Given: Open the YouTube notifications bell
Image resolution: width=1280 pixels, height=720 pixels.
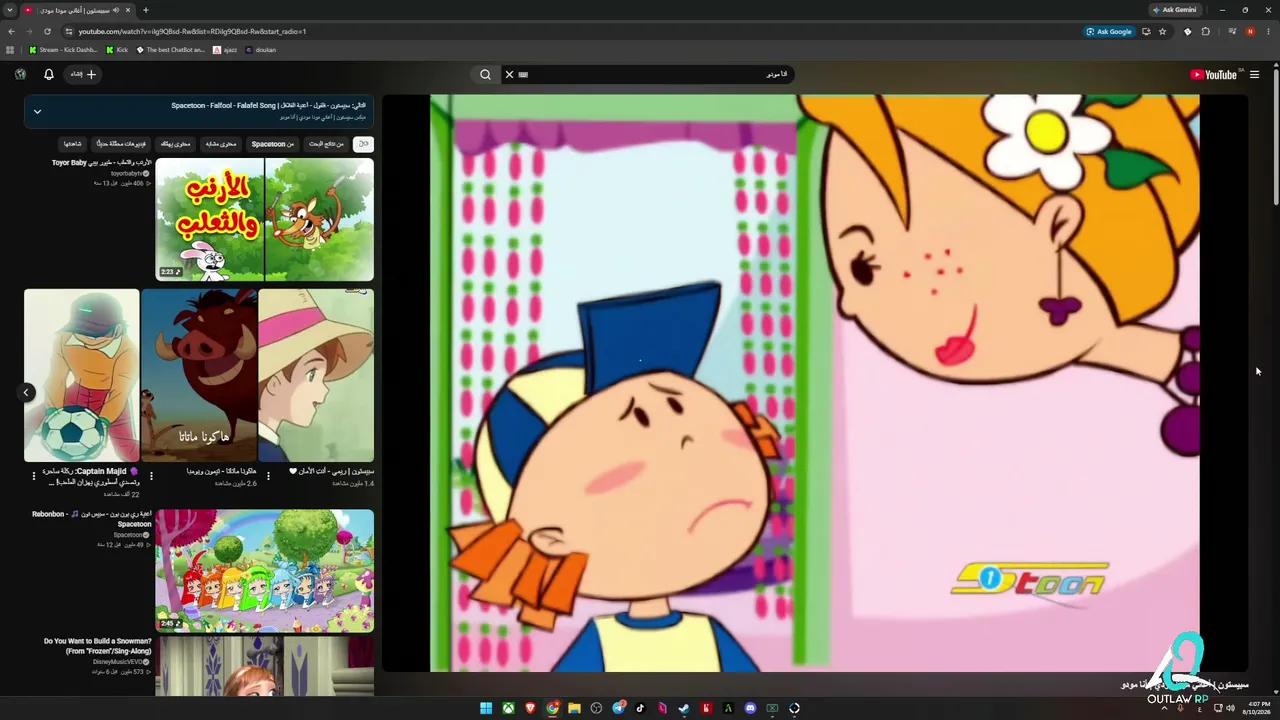Looking at the screenshot, I should pyautogui.click(x=48, y=74).
